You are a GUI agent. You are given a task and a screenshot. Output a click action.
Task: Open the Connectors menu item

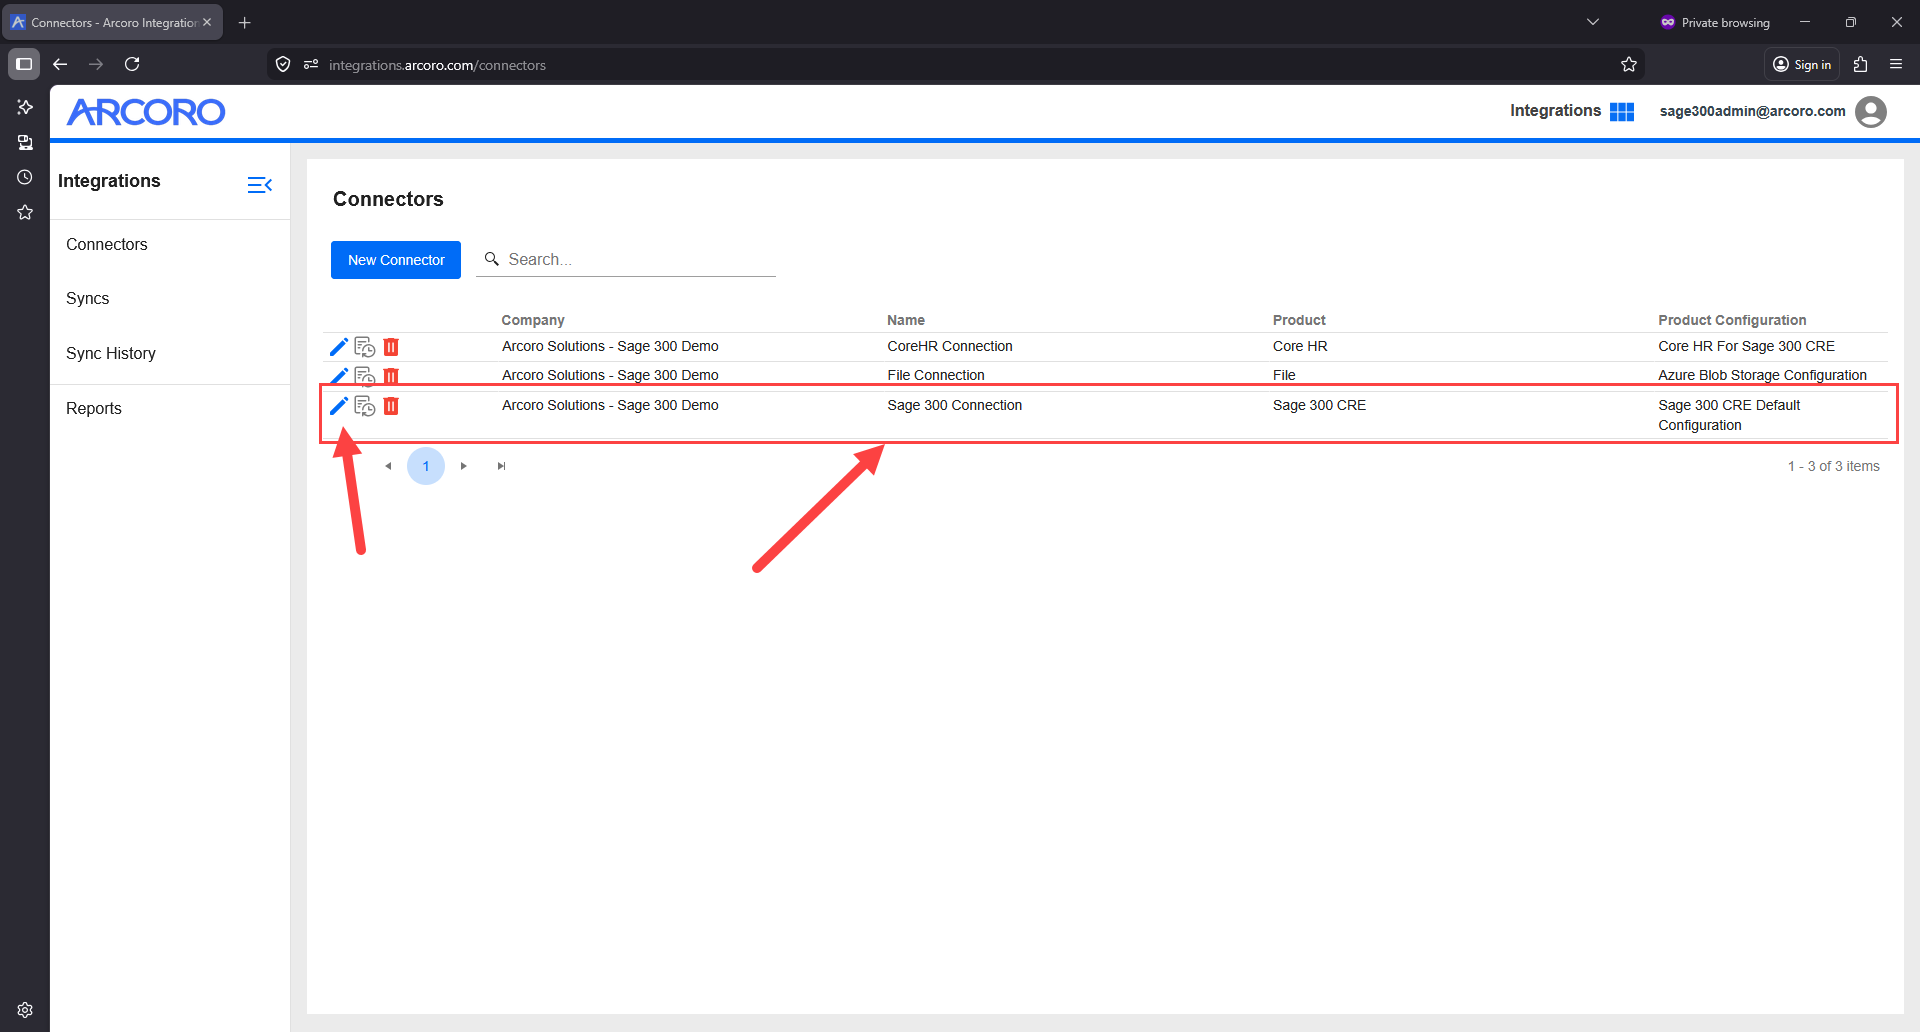106,245
